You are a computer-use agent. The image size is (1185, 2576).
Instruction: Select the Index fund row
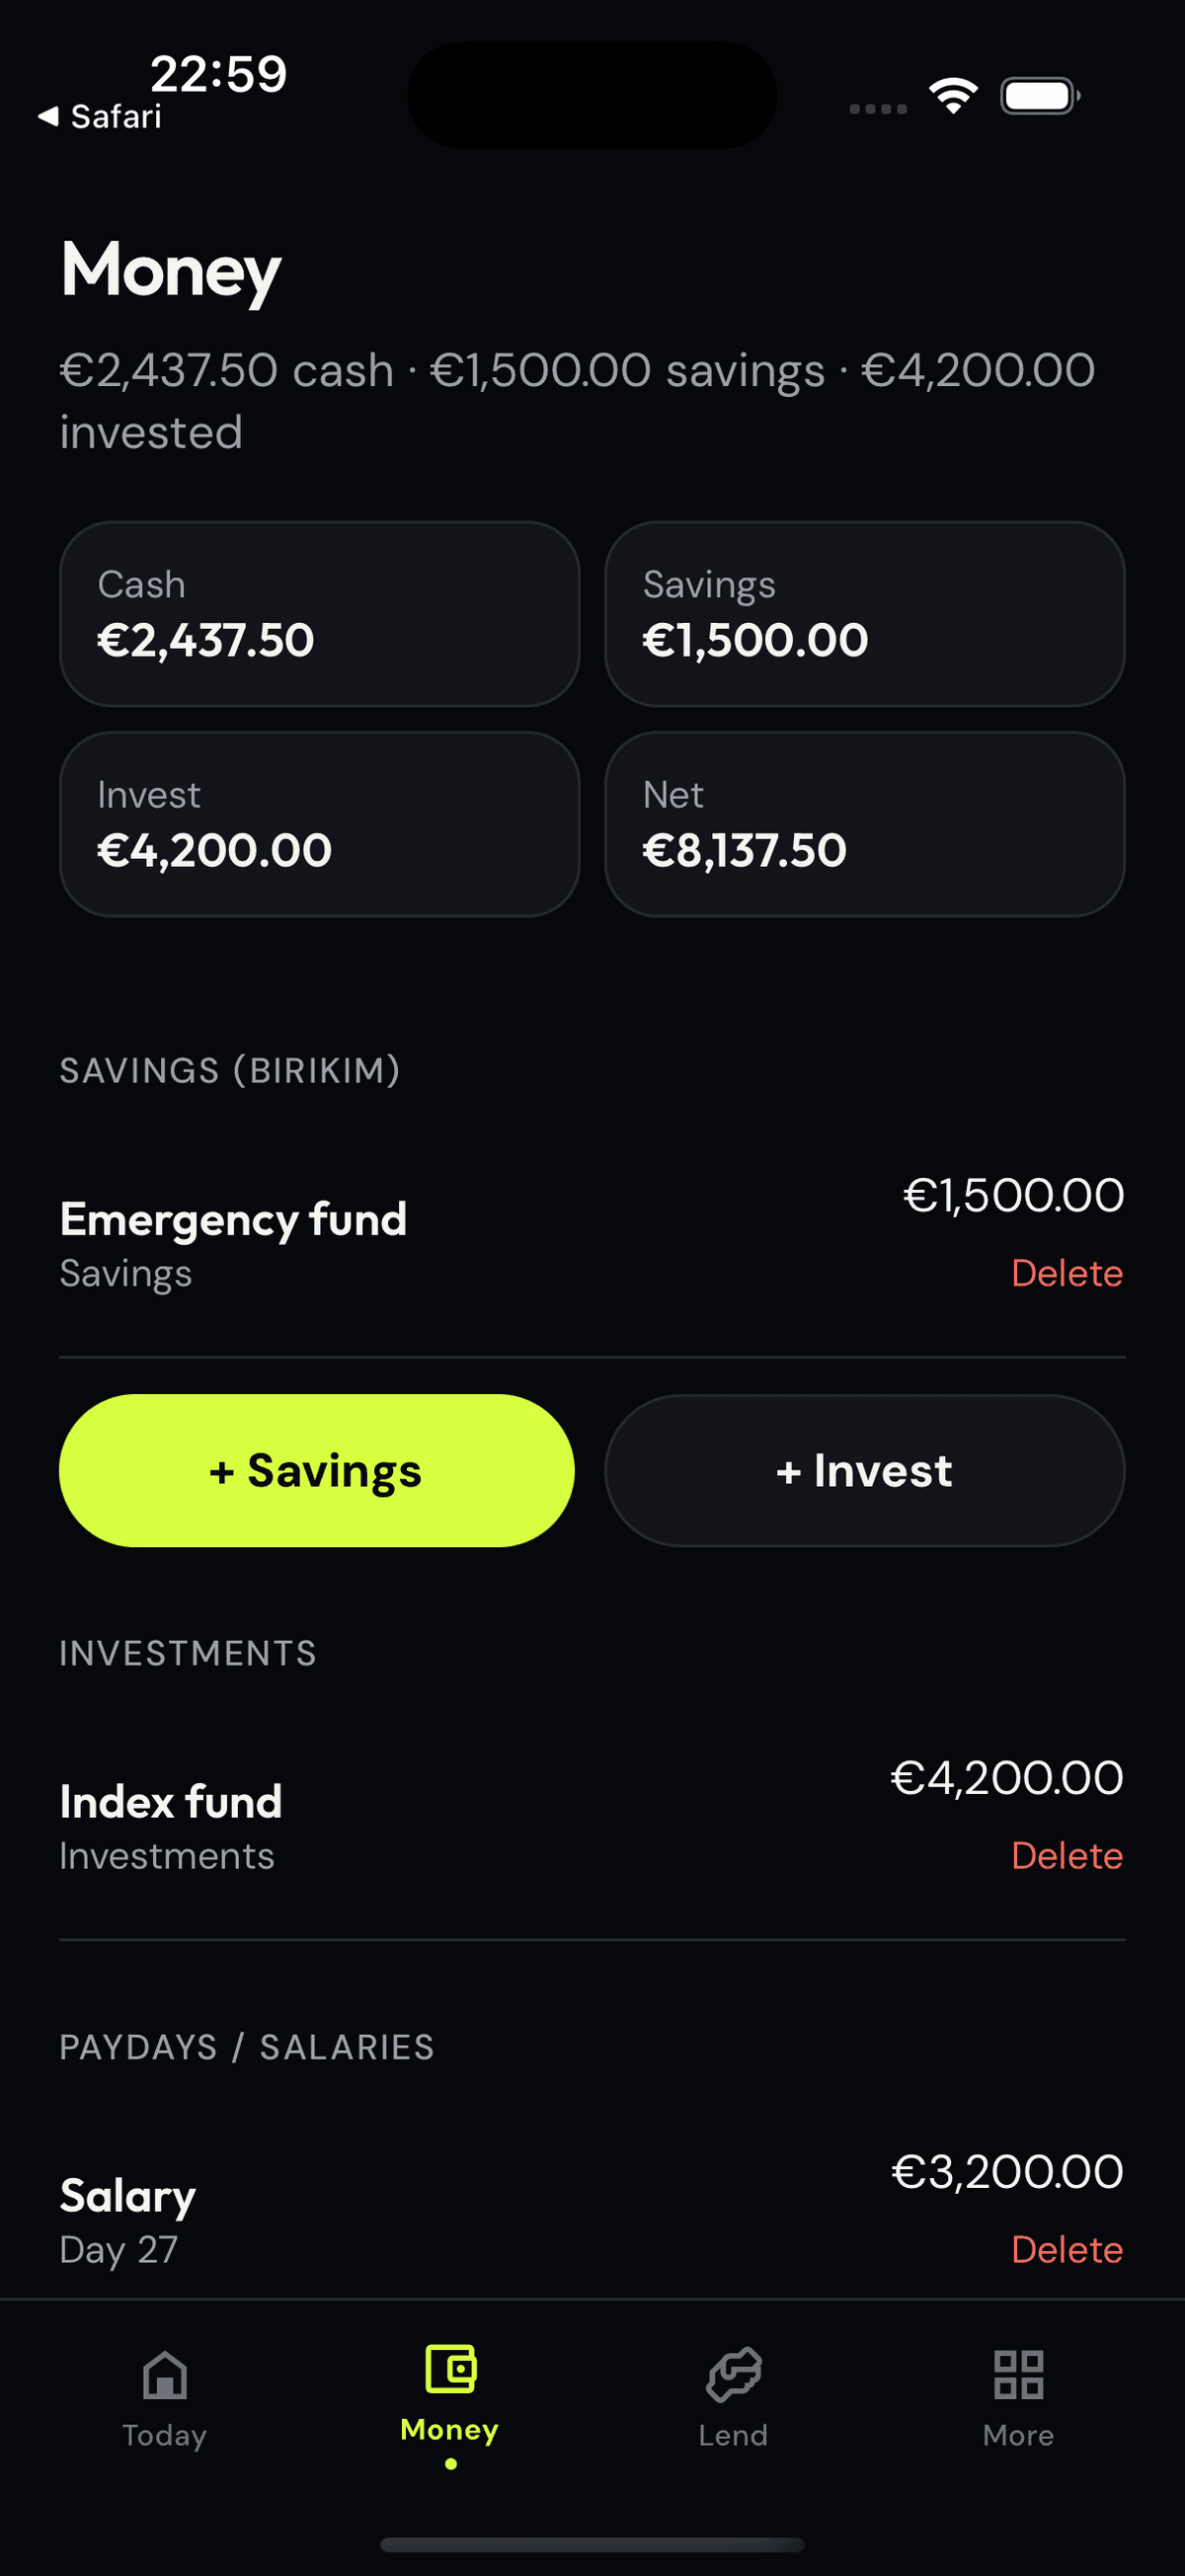(592, 1816)
